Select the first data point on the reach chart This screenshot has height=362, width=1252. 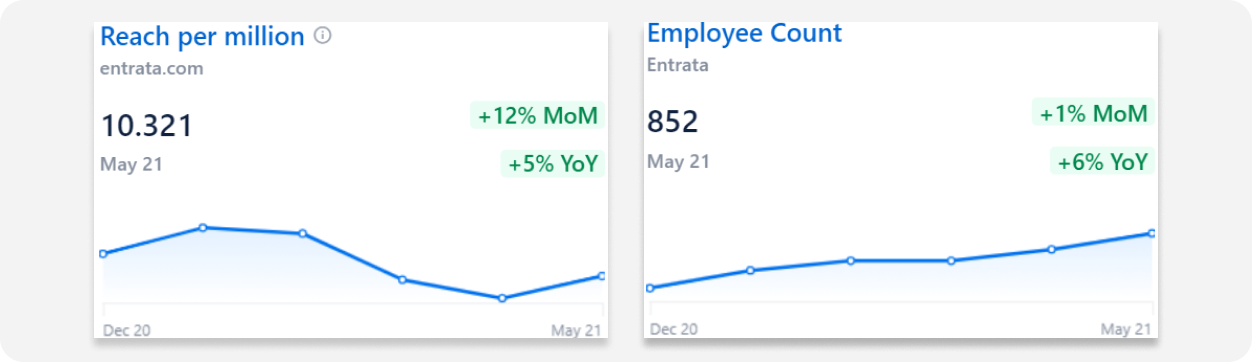point(103,254)
